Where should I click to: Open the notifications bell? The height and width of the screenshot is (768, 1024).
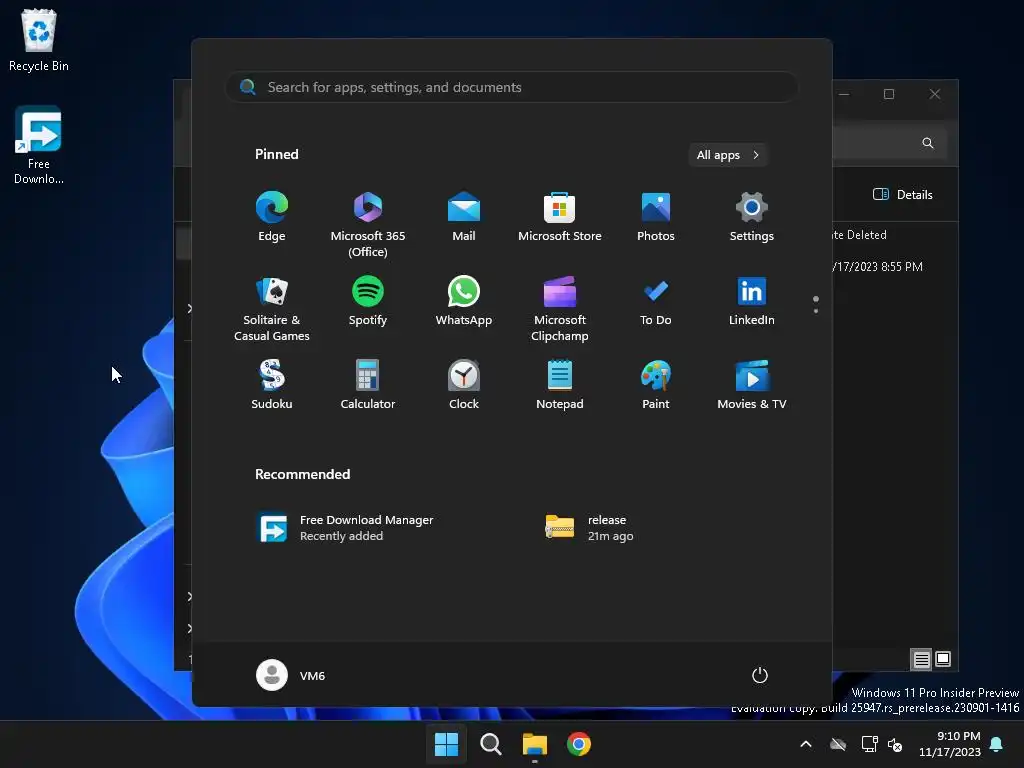click(996, 744)
